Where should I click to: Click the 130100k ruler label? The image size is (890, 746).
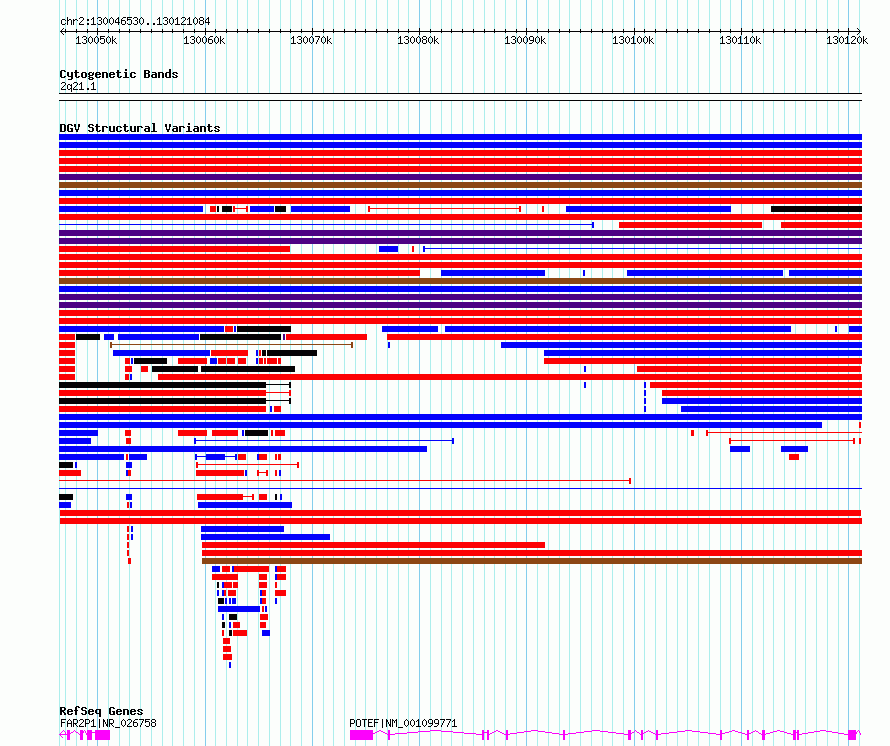[633, 40]
